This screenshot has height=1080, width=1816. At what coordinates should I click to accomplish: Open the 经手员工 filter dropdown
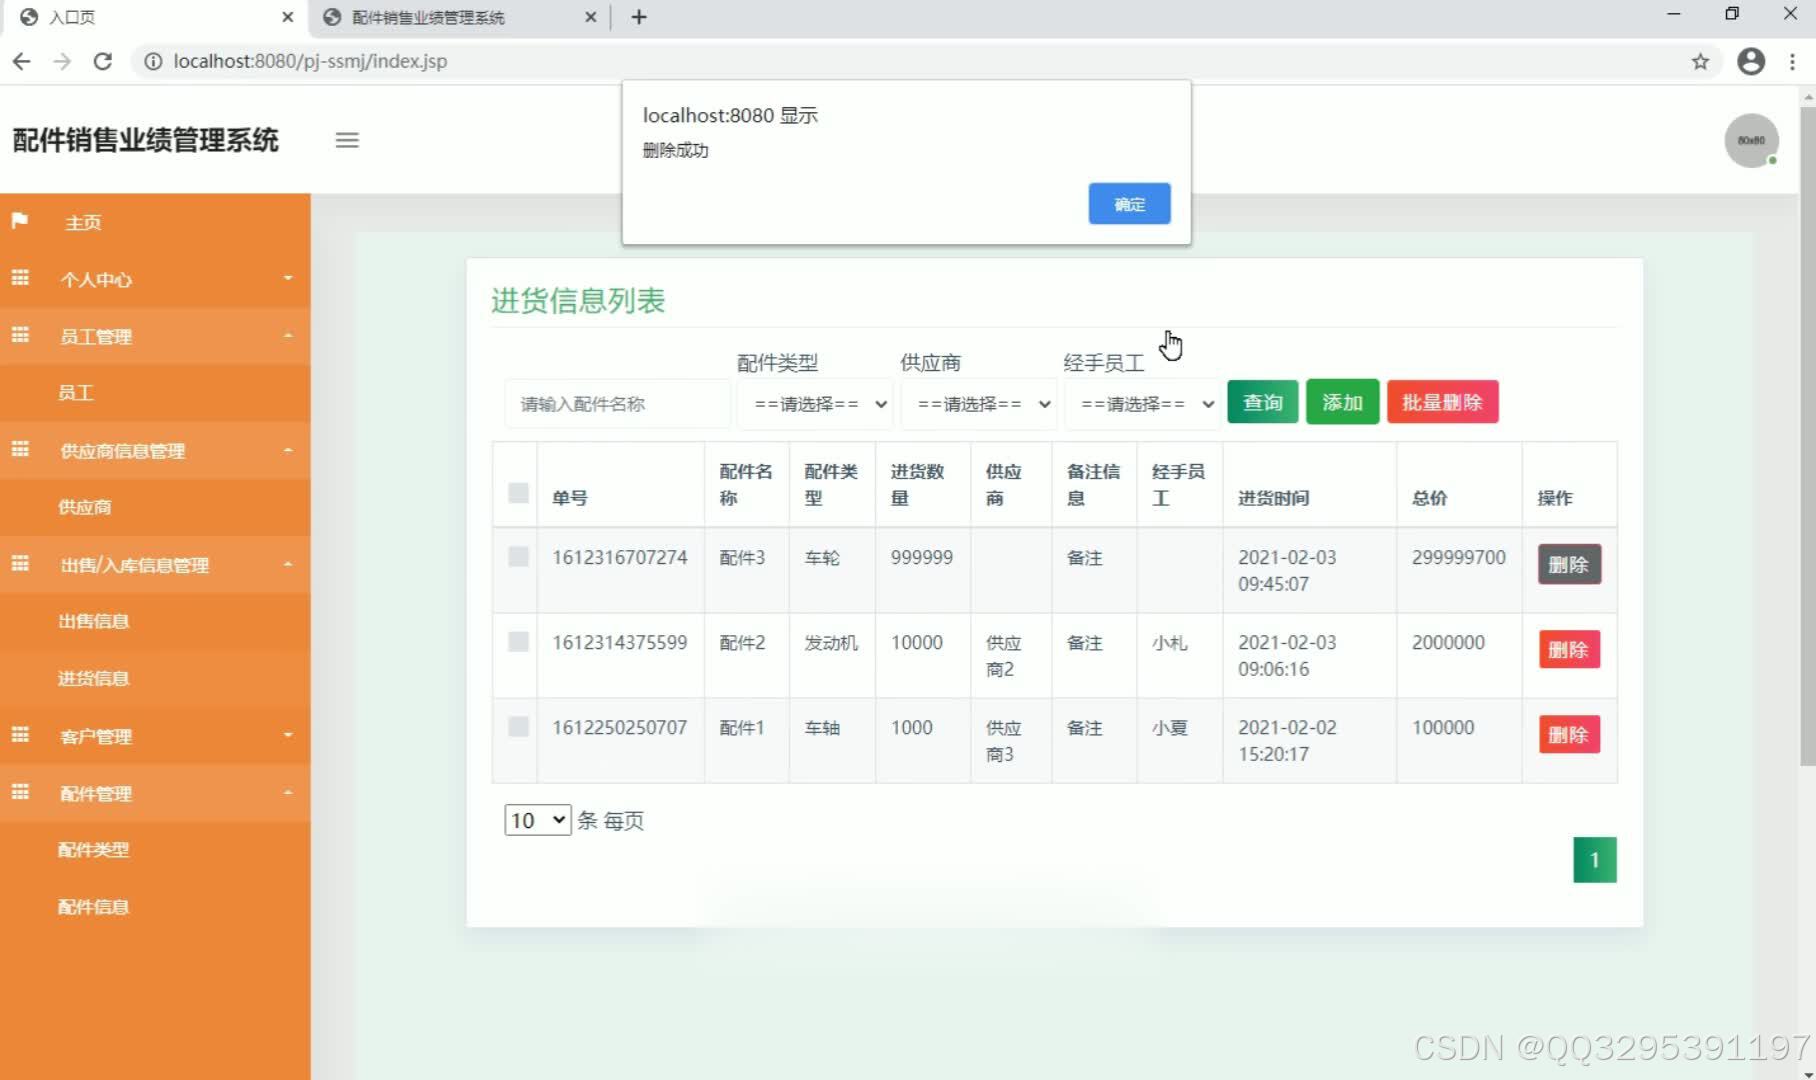(x=1142, y=404)
